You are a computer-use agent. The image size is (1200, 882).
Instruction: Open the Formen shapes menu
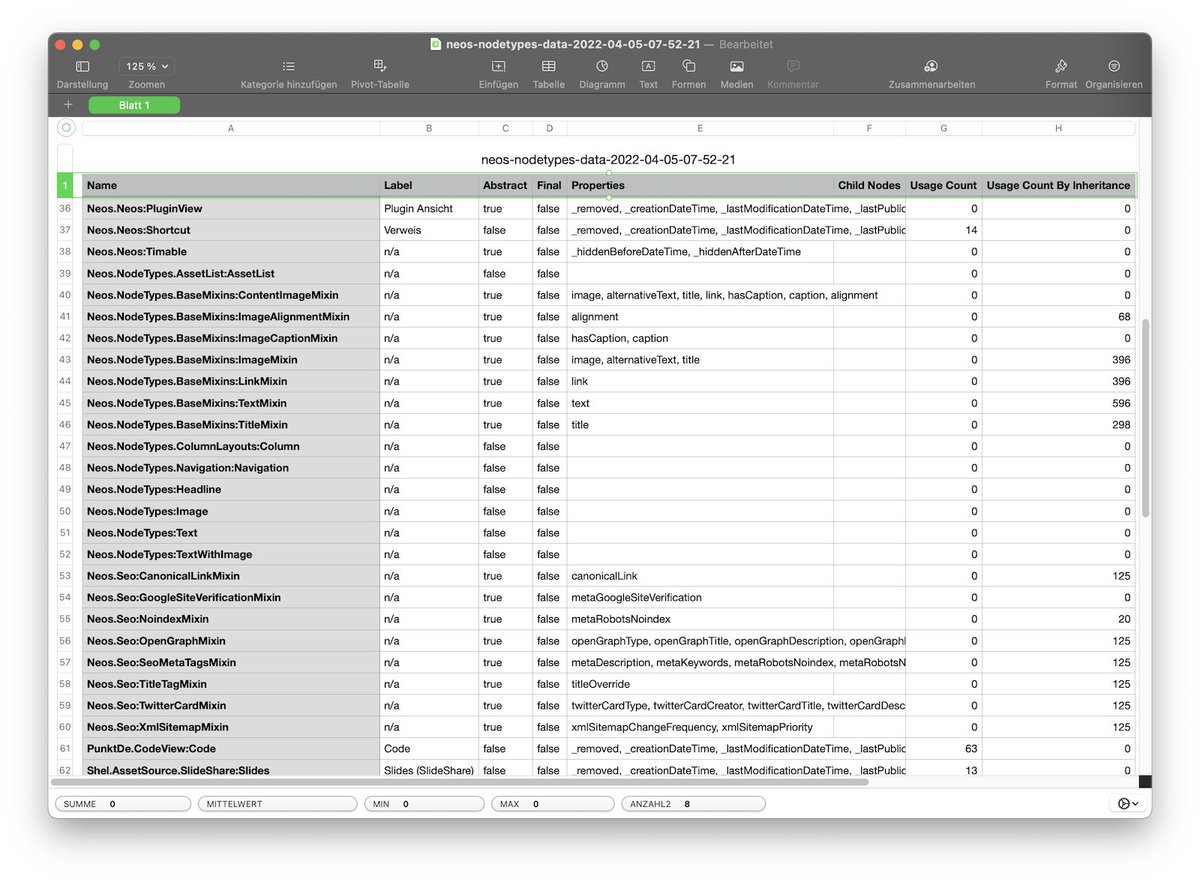[x=688, y=66]
